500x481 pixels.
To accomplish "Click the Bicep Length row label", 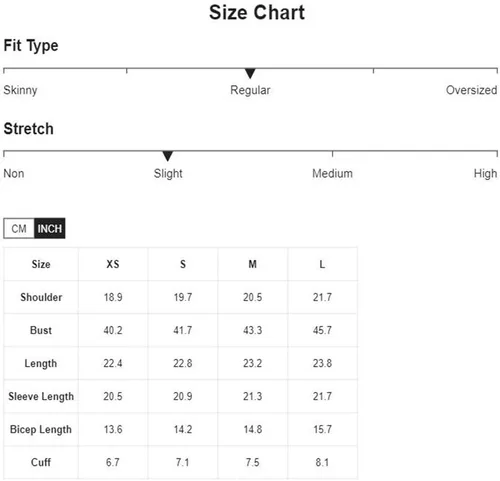I will [41, 429].
